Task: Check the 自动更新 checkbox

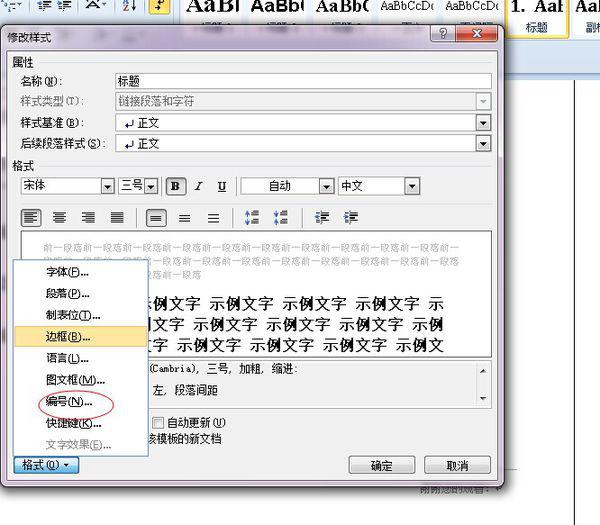Action: pyautogui.click(x=158, y=423)
